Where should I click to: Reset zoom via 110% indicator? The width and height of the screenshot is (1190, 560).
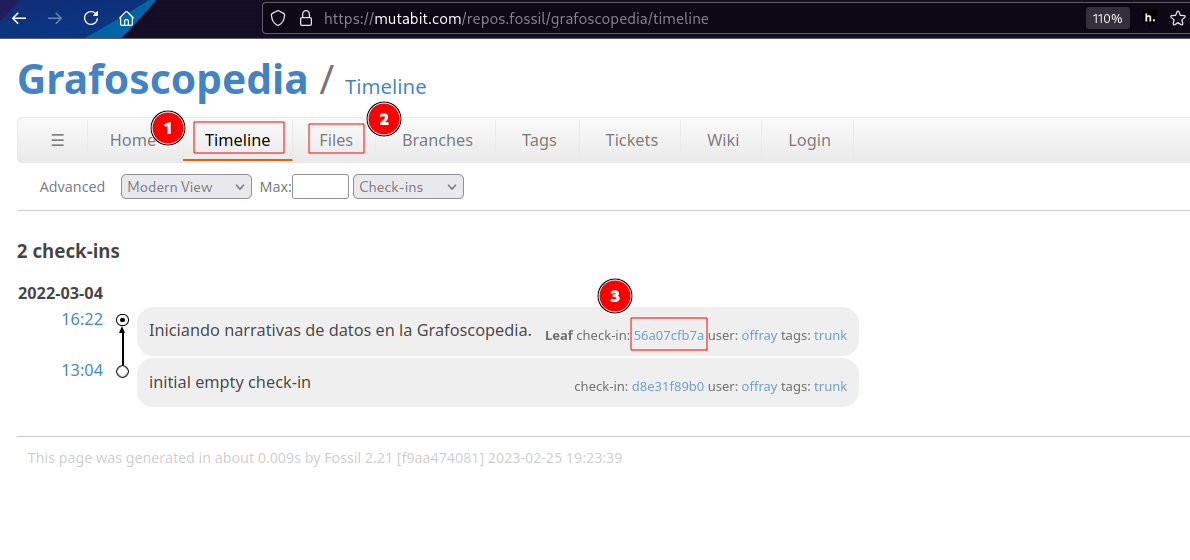[1107, 18]
